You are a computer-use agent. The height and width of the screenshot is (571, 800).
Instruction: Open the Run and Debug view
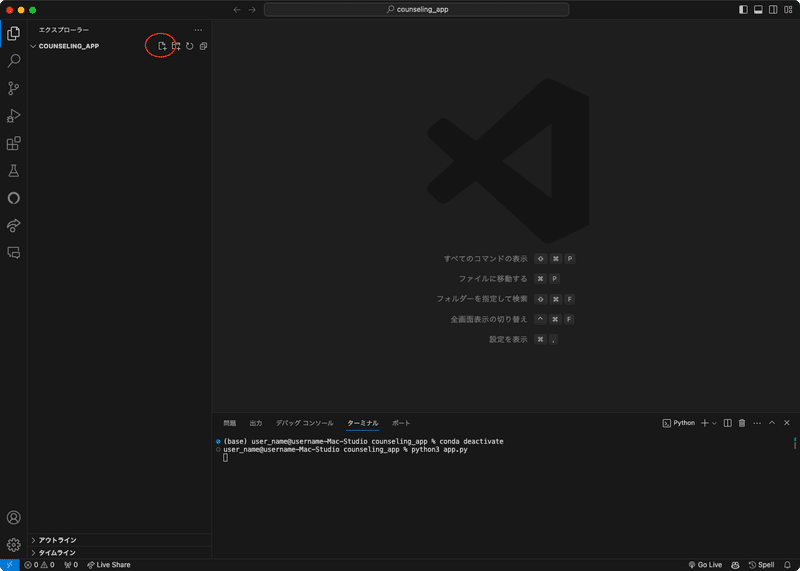(14, 116)
